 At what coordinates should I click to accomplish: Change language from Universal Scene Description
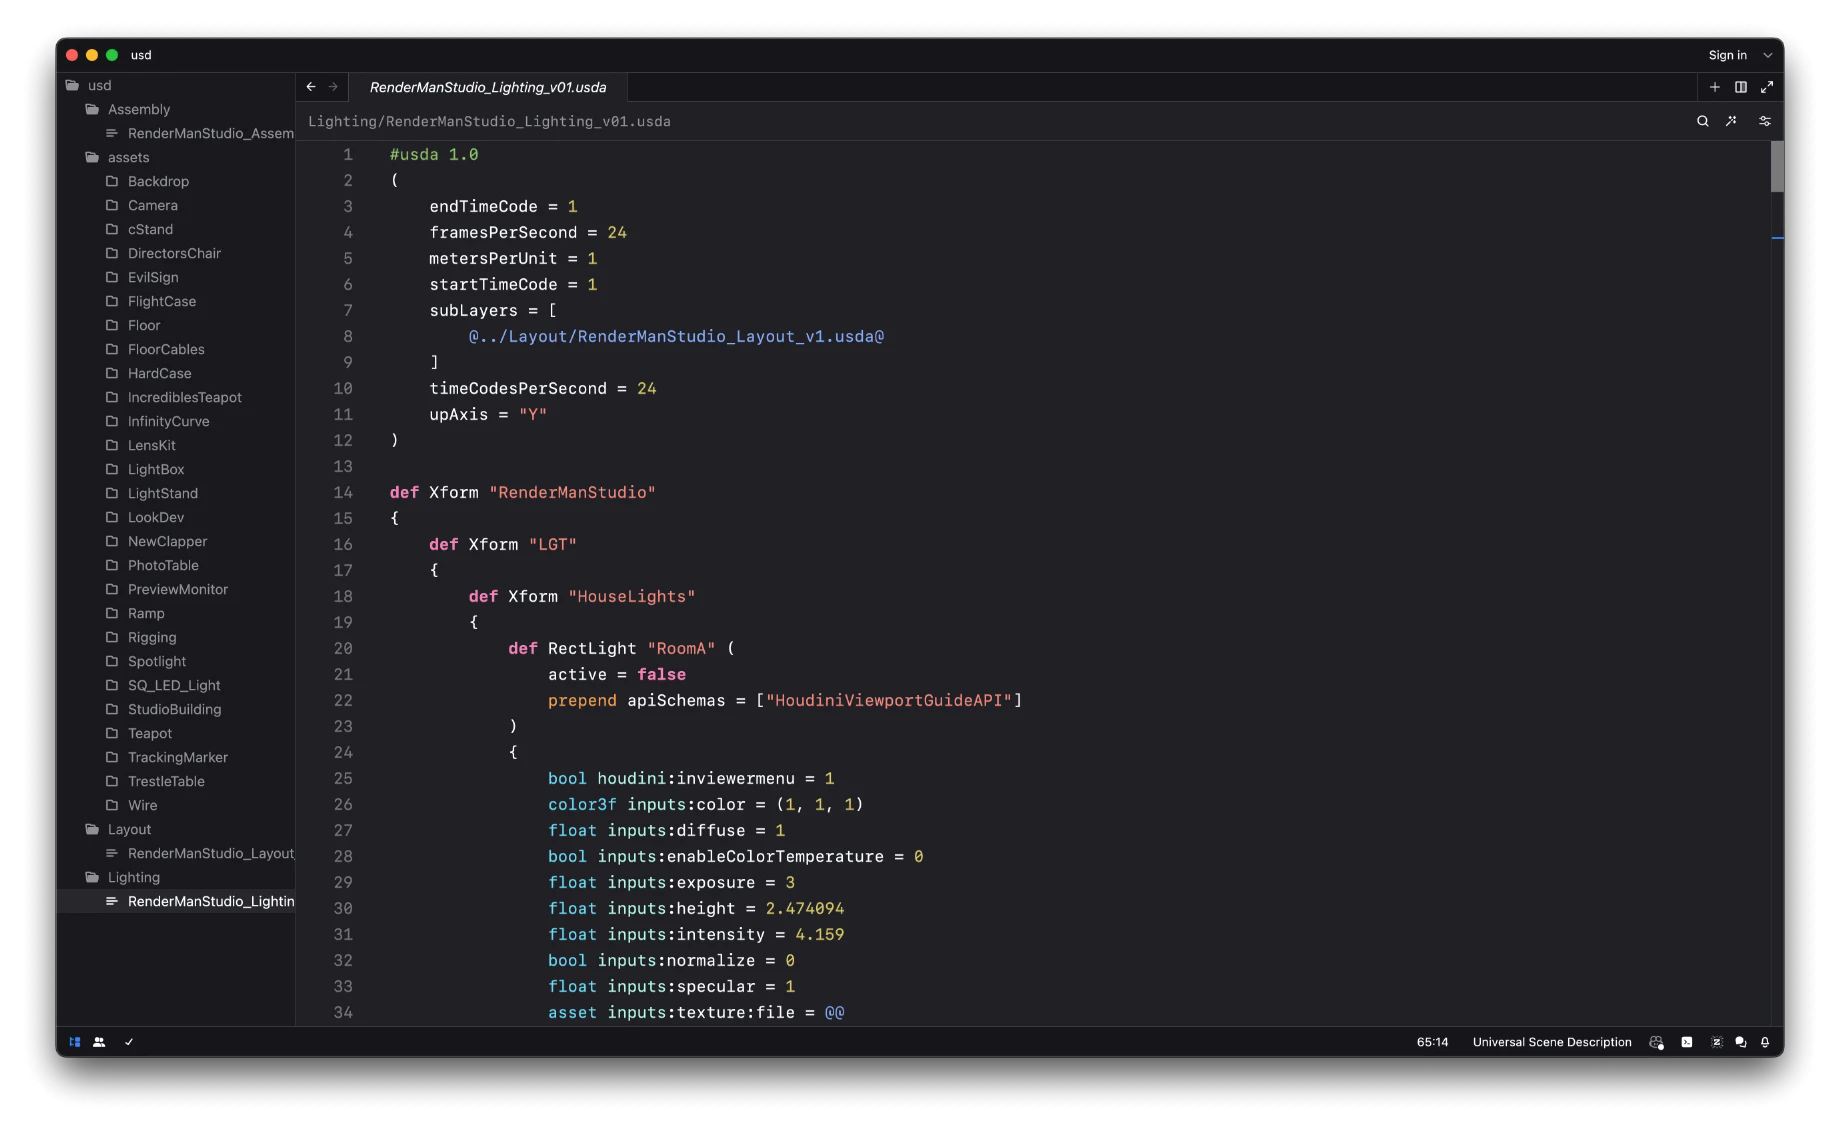tap(1552, 1042)
